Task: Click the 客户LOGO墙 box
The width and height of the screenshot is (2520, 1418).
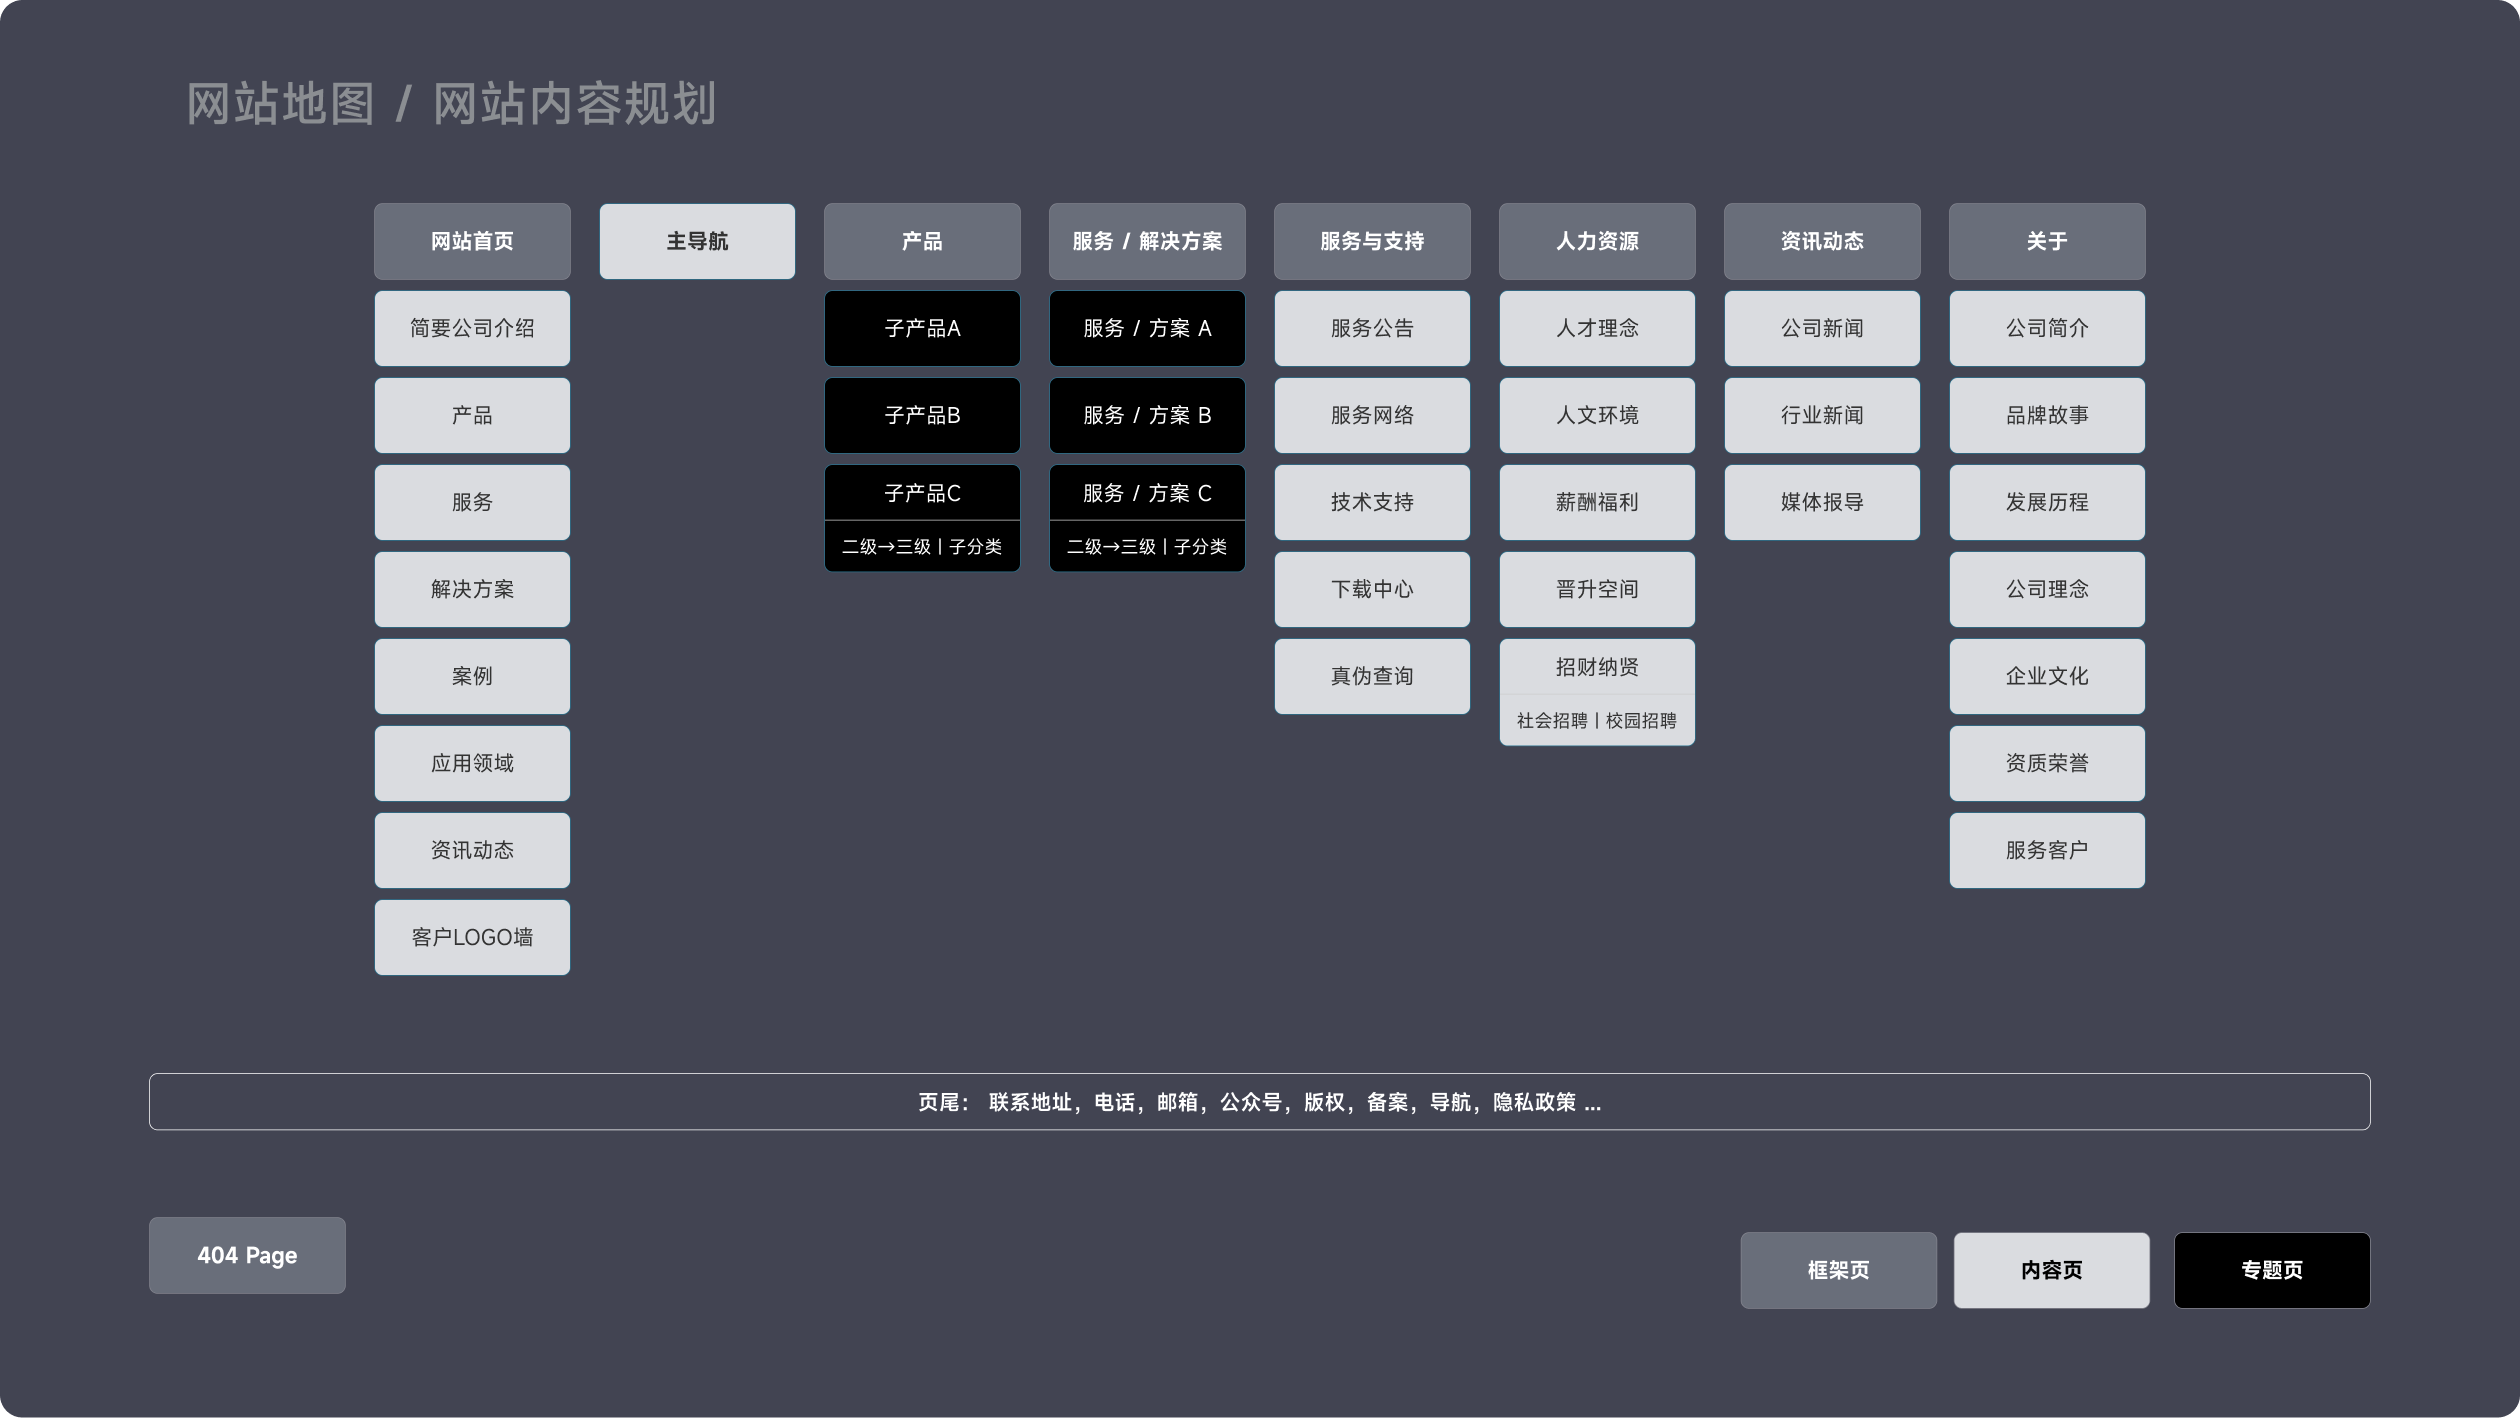Action: tap(471, 937)
